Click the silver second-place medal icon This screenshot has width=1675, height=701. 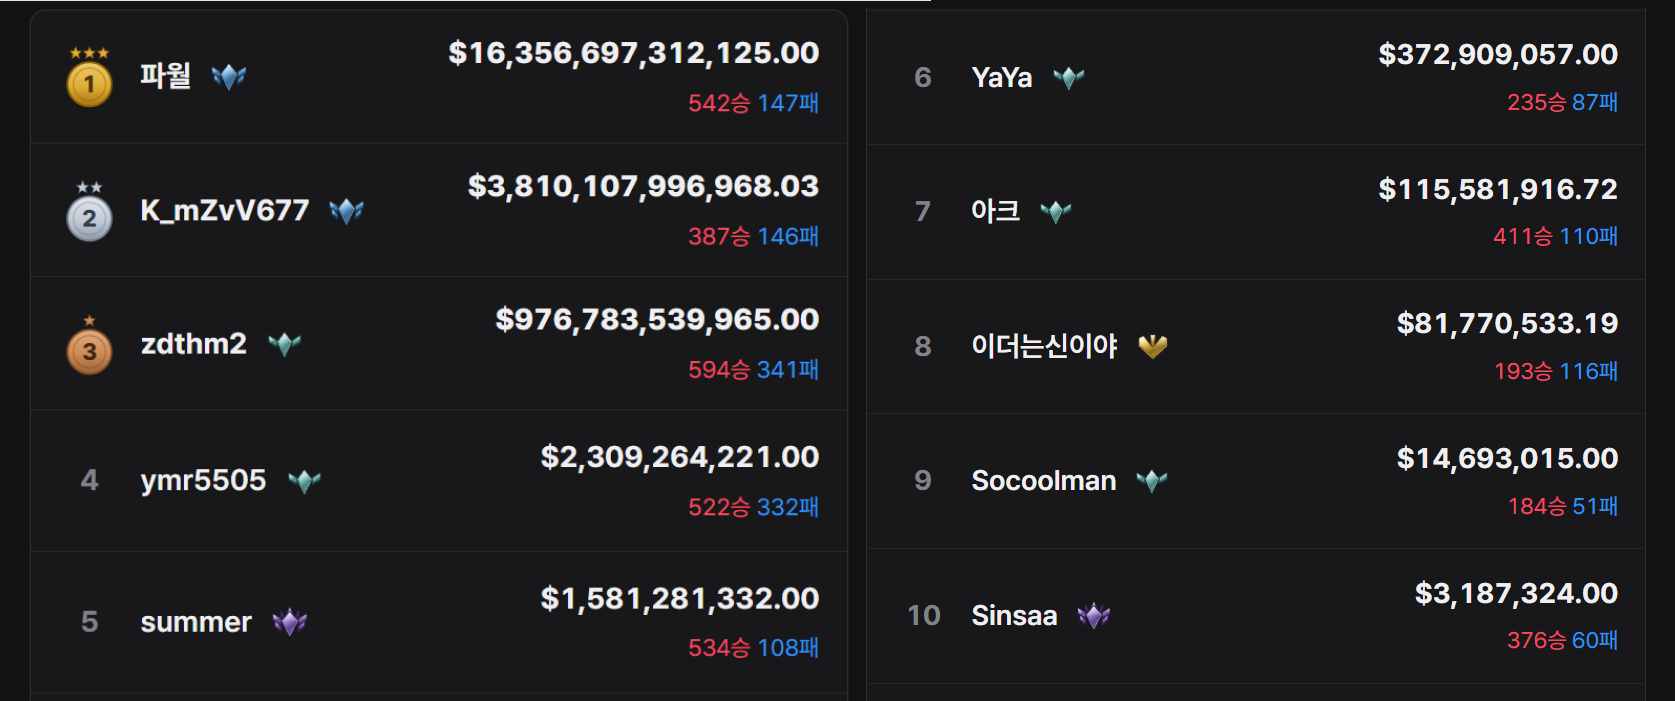point(89,211)
